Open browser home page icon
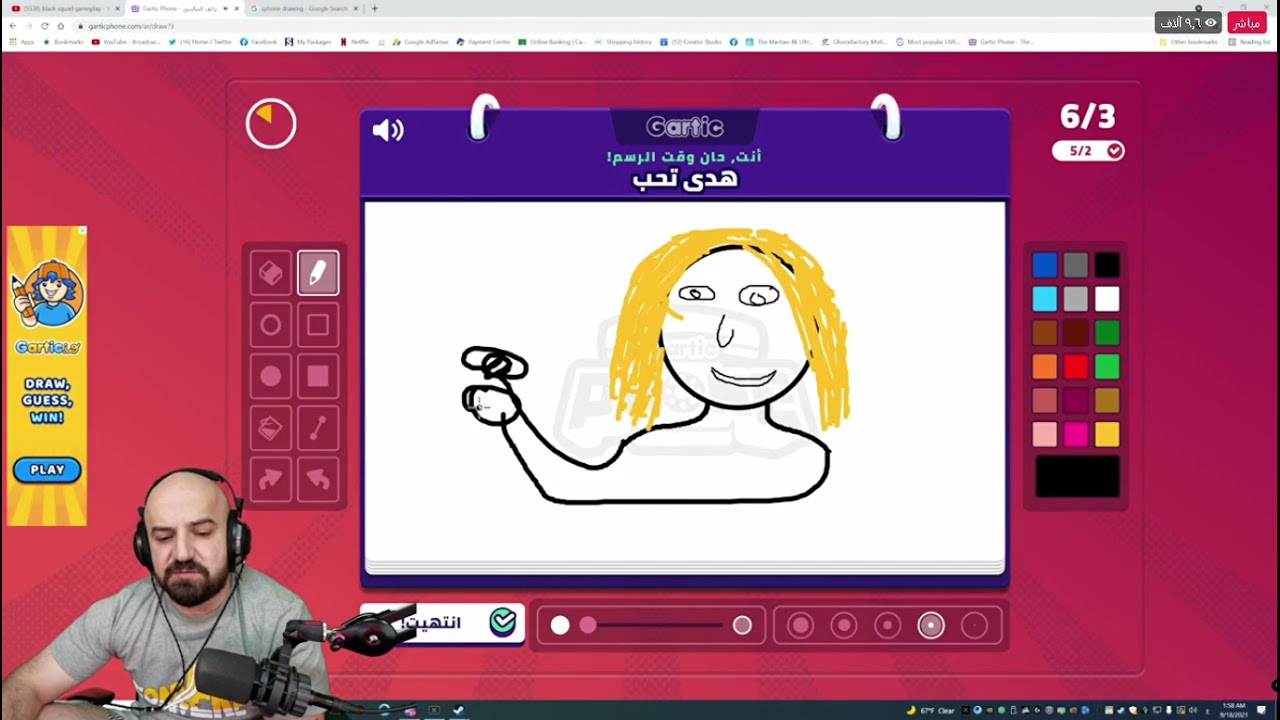1280x720 pixels. 61,26
